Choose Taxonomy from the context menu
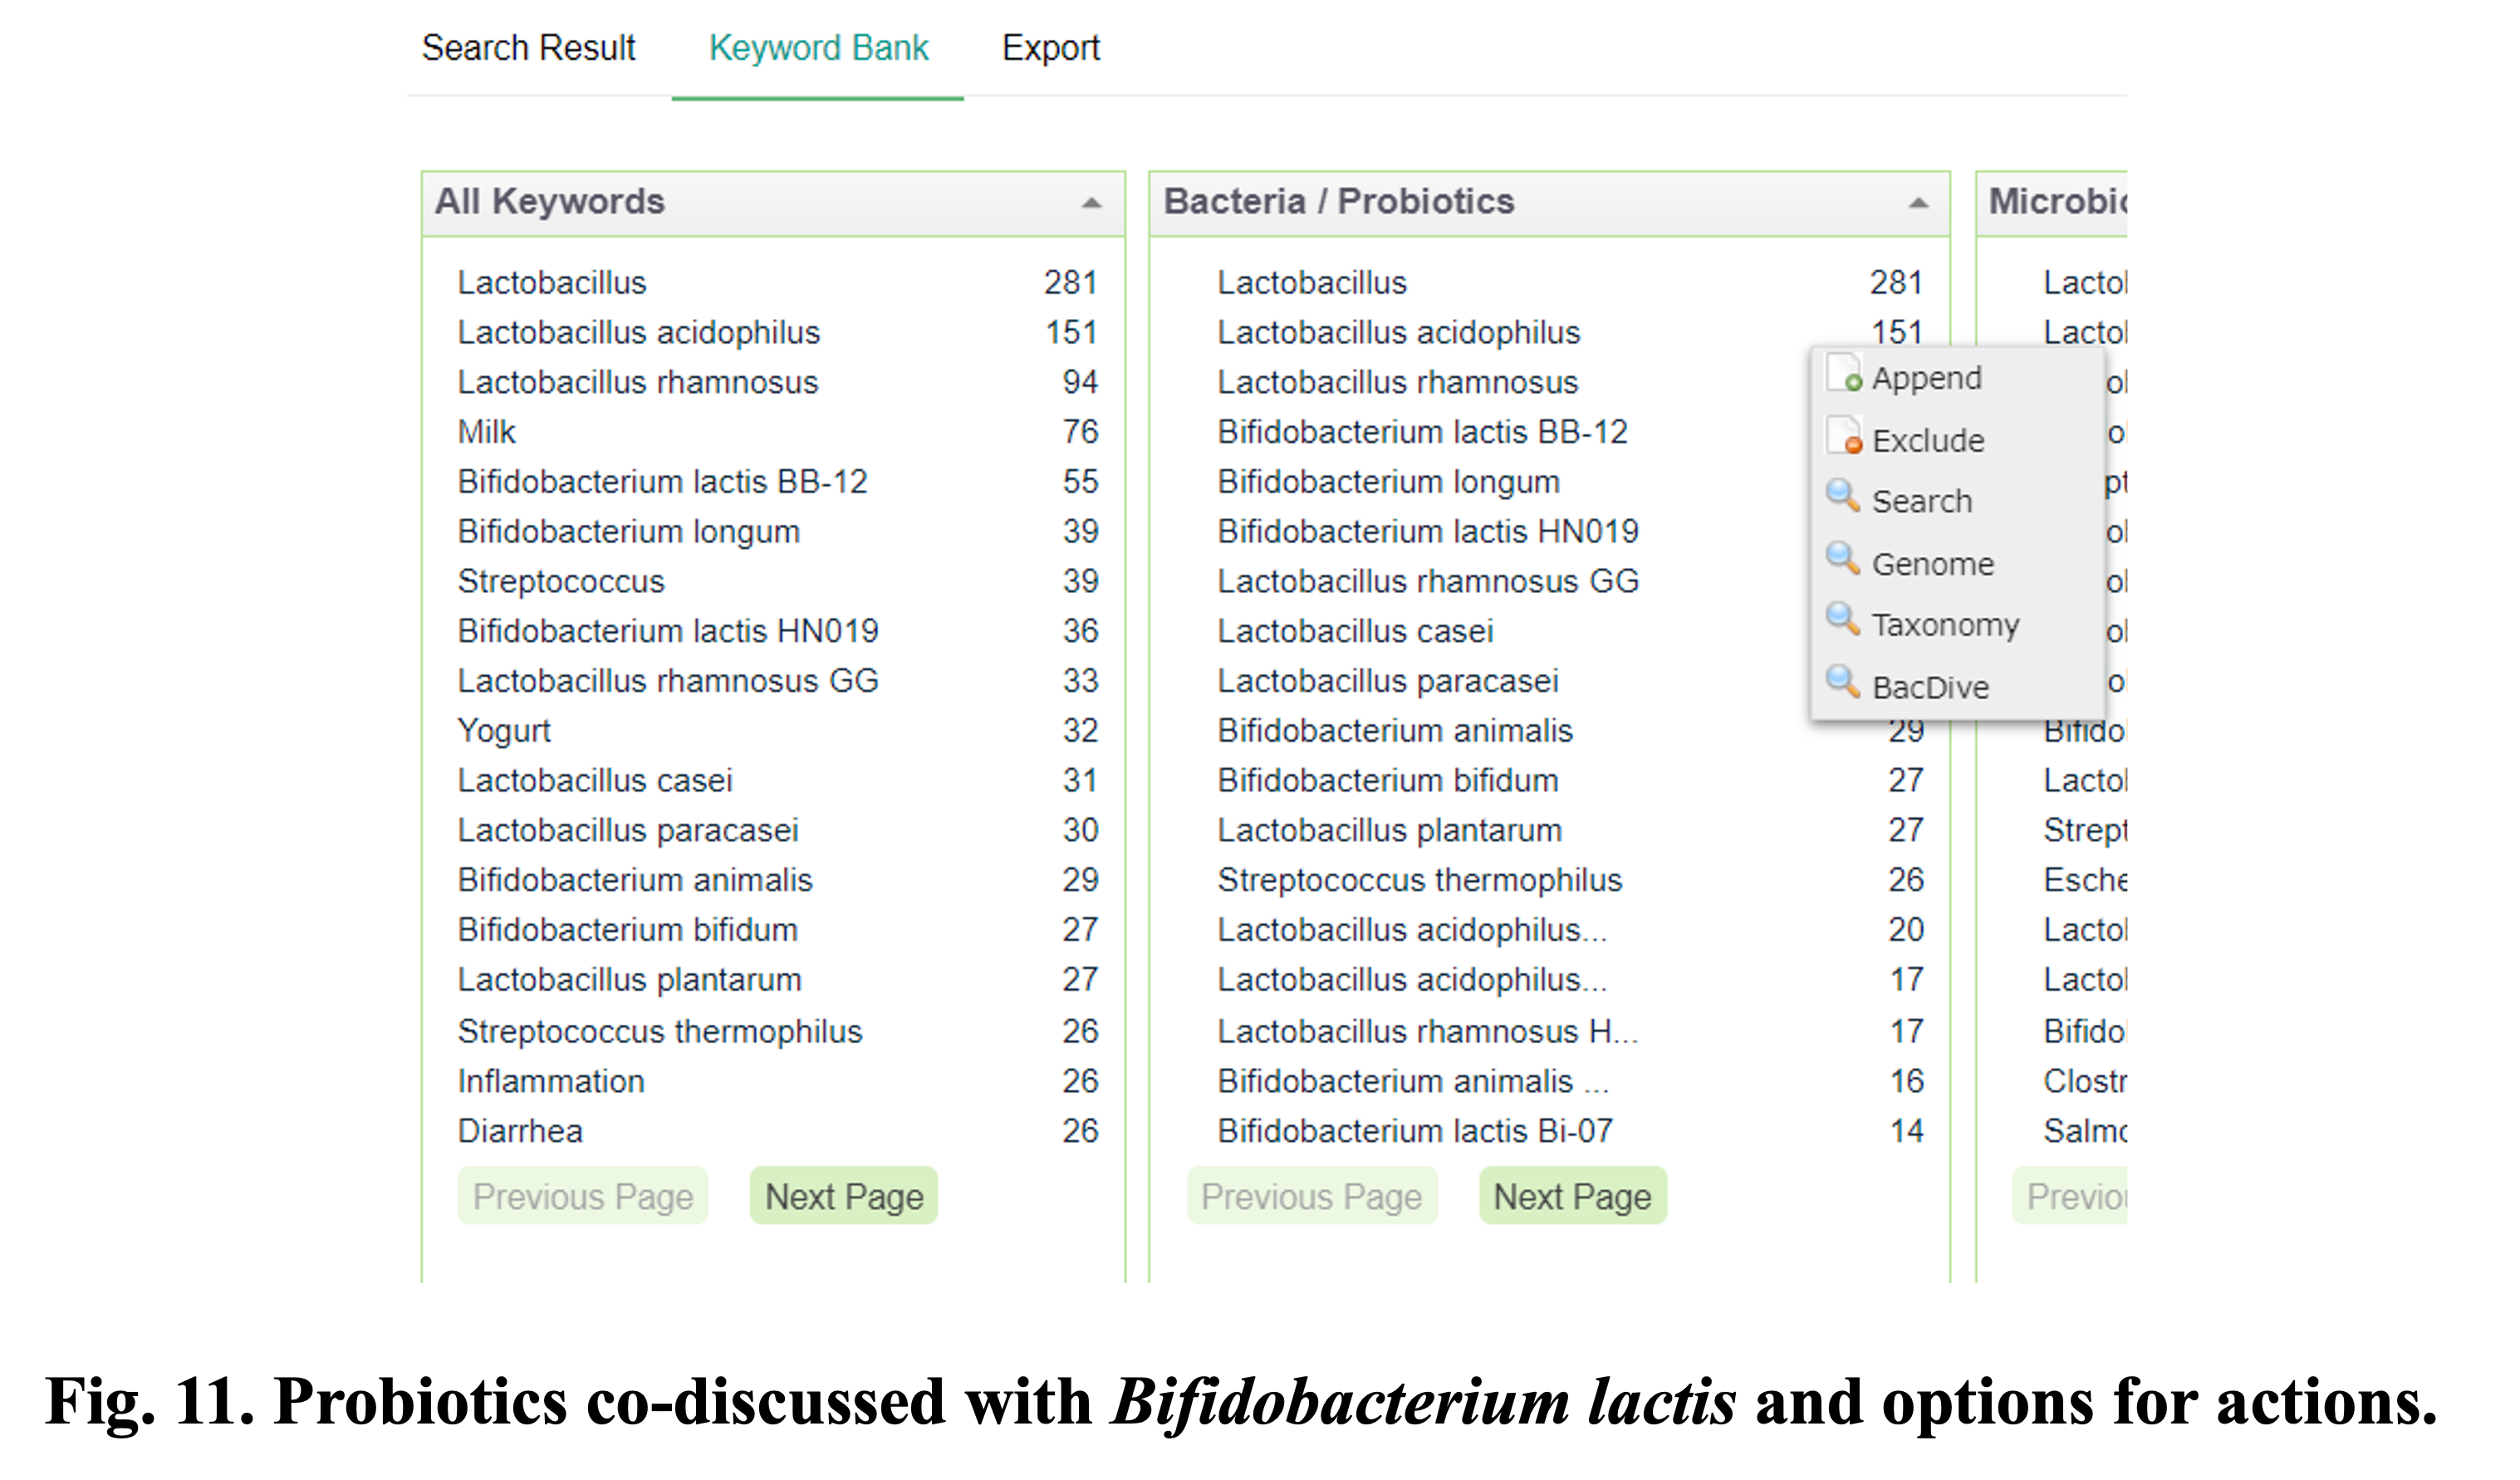The width and height of the screenshot is (2520, 1480). [x=1945, y=625]
